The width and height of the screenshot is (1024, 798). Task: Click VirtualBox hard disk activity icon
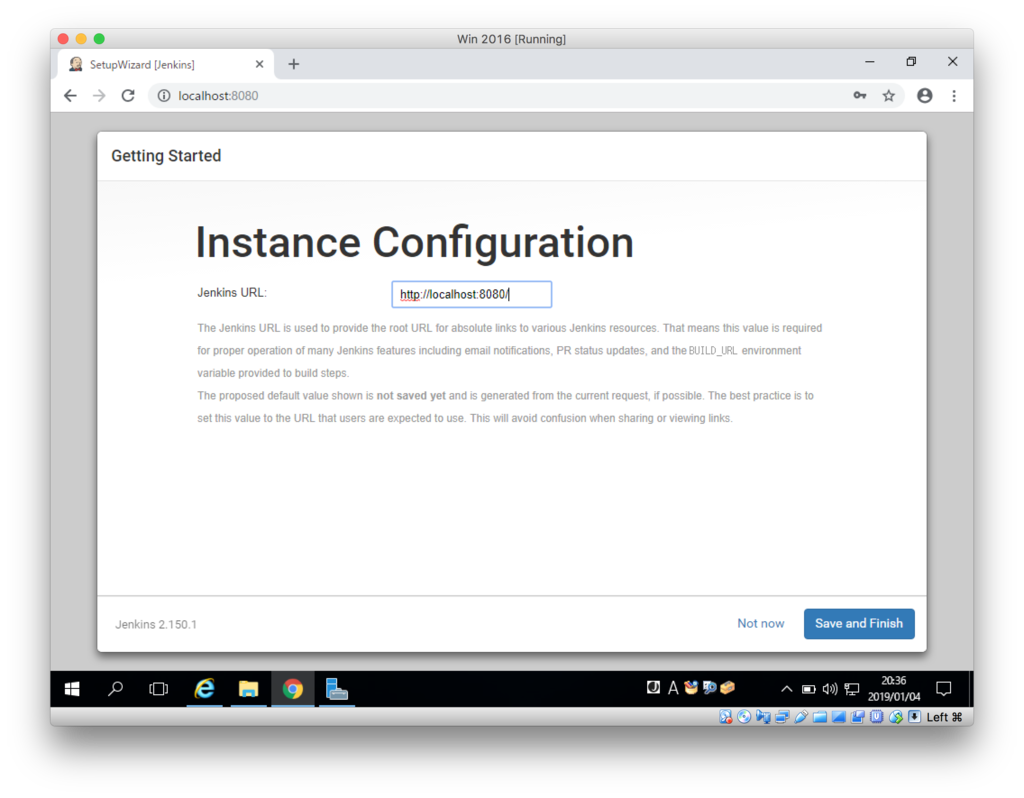726,716
